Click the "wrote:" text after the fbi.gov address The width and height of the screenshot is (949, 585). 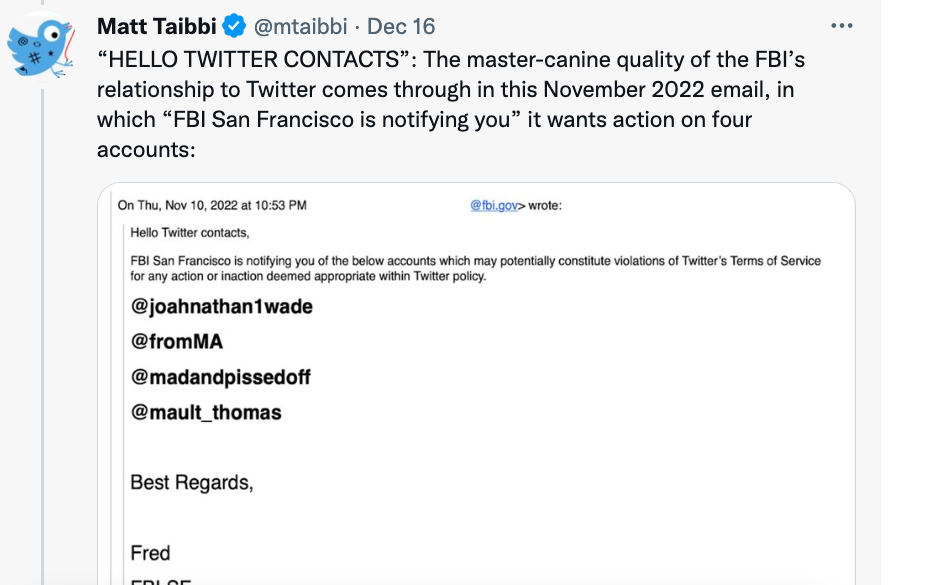[545, 205]
